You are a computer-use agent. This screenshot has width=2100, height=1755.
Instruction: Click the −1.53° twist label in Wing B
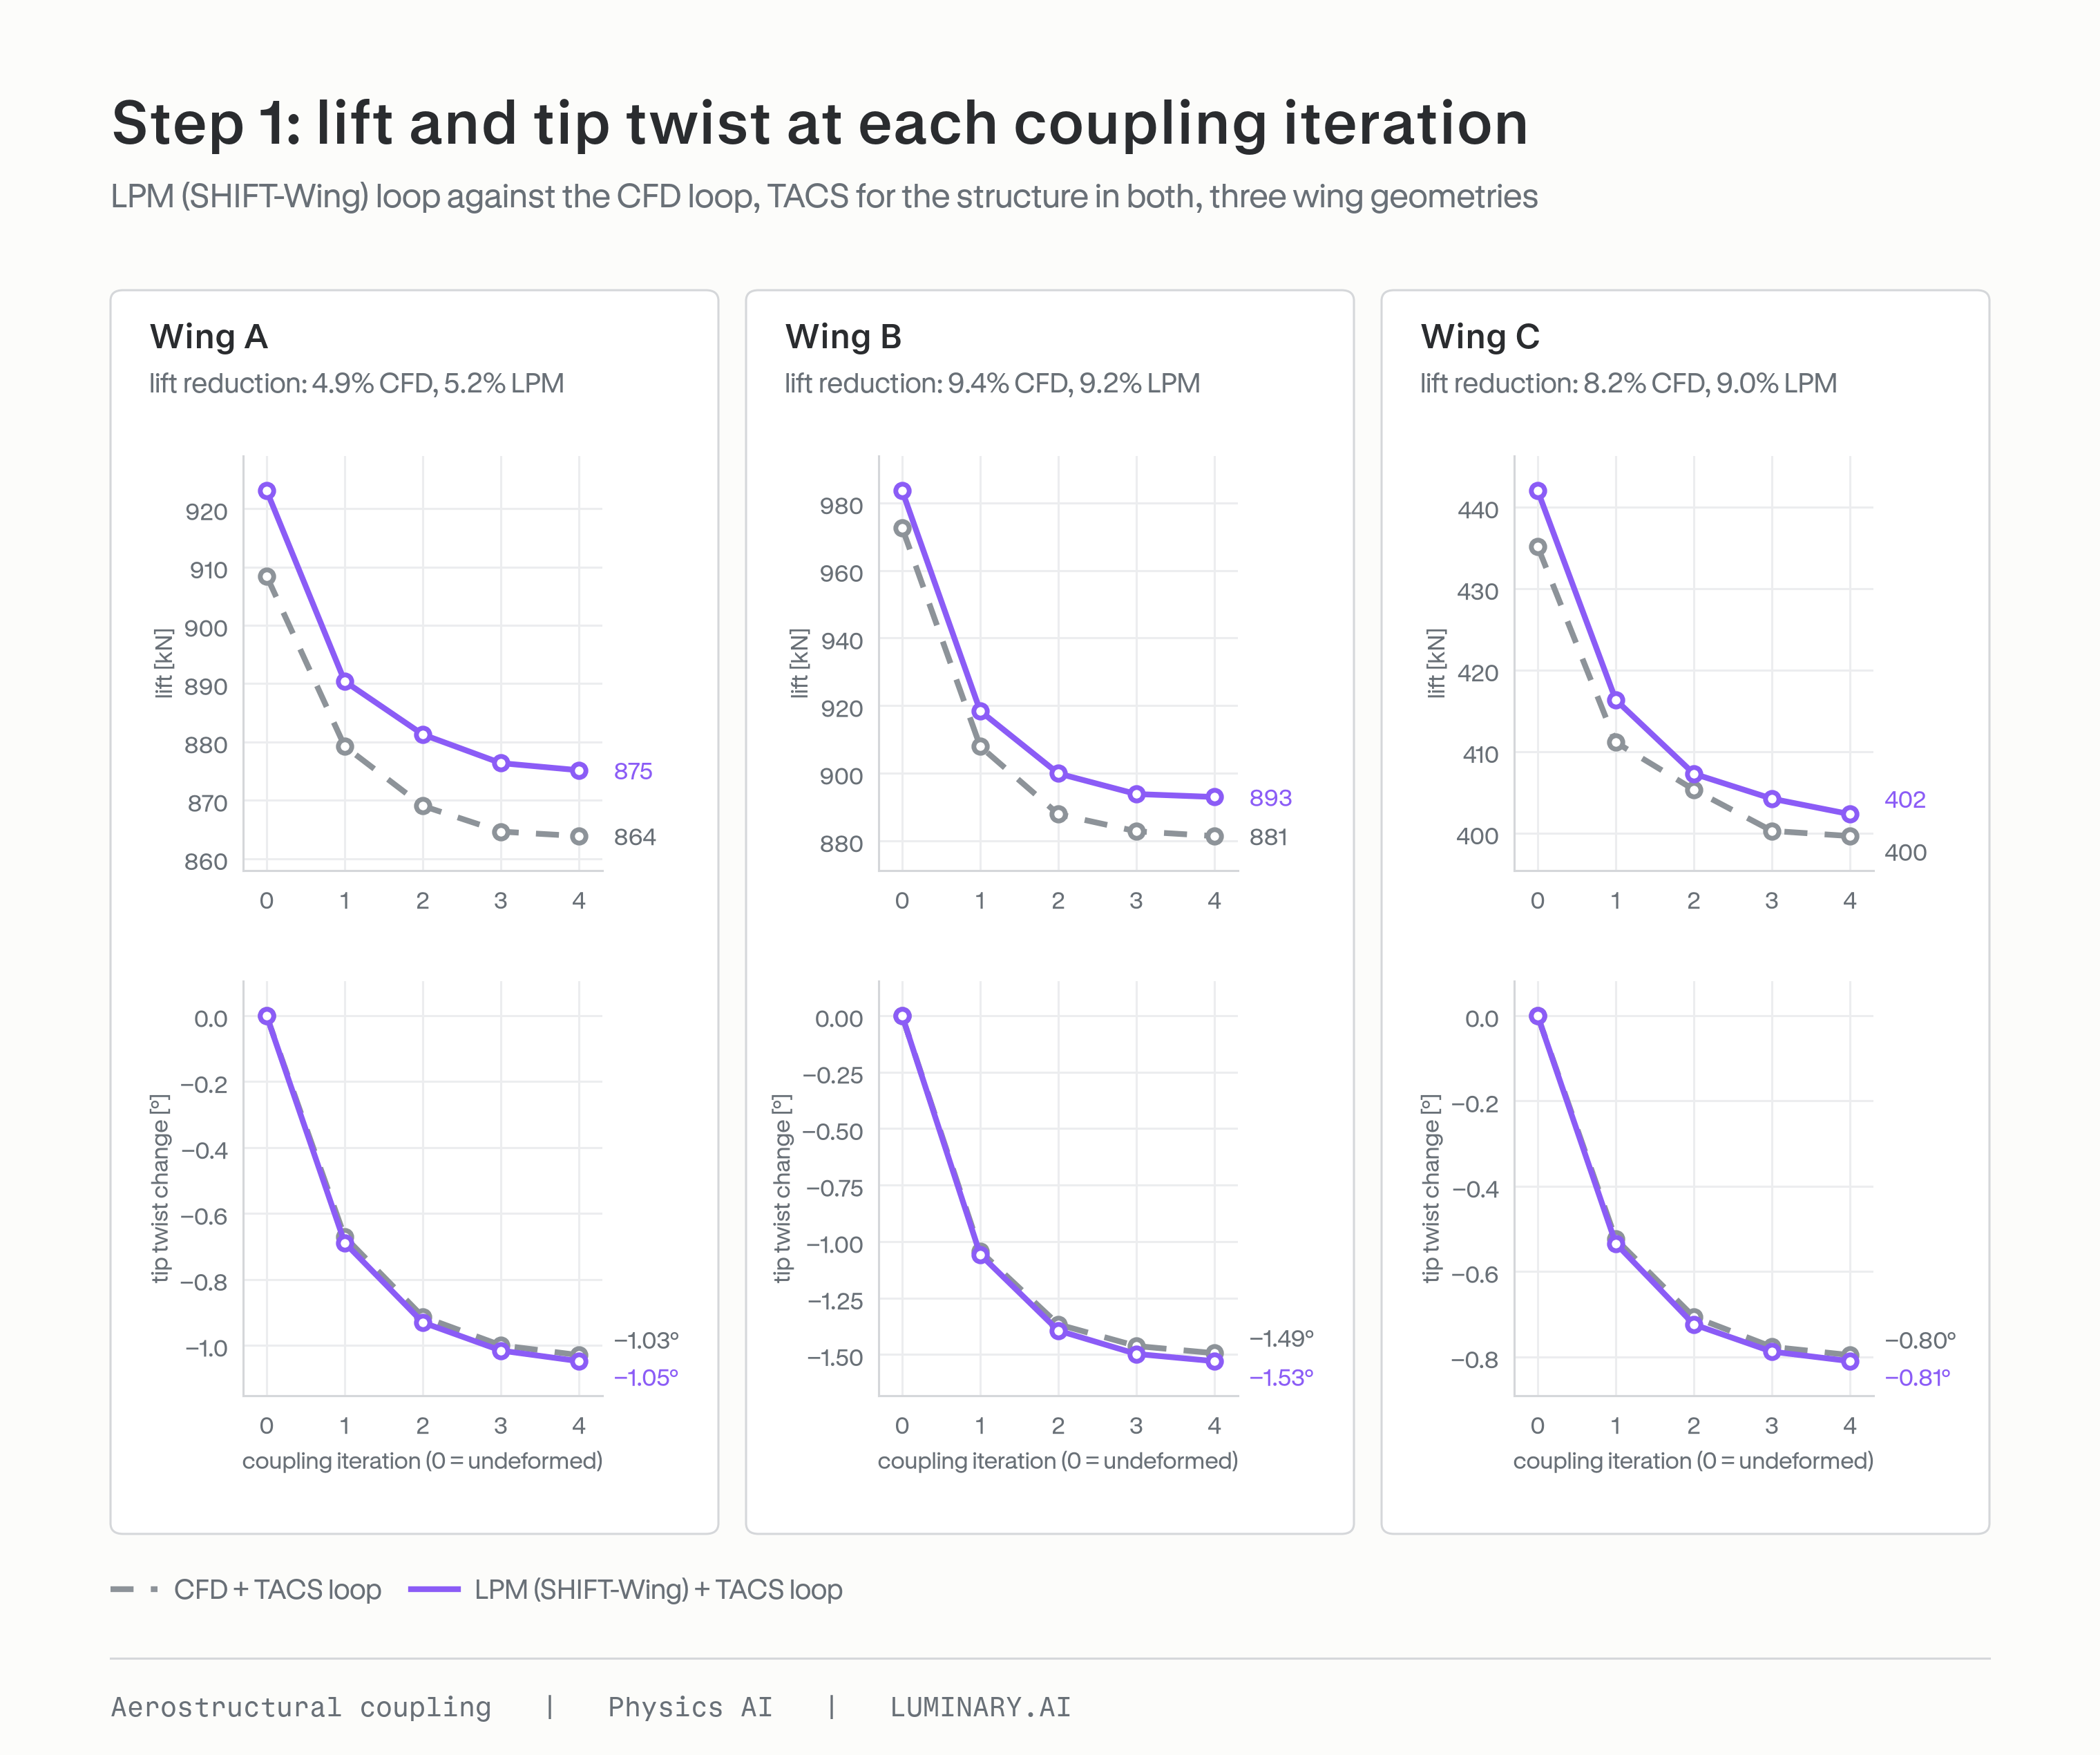pos(1281,1377)
